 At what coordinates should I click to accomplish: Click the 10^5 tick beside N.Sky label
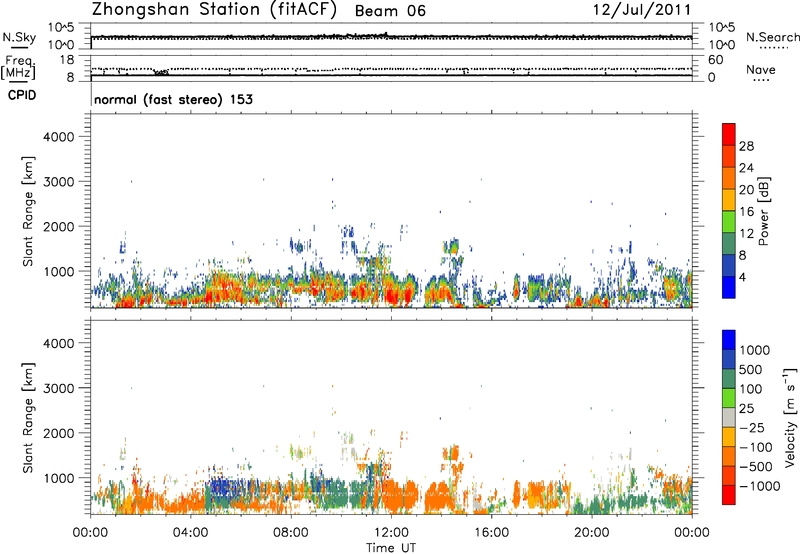coord(61,28)
